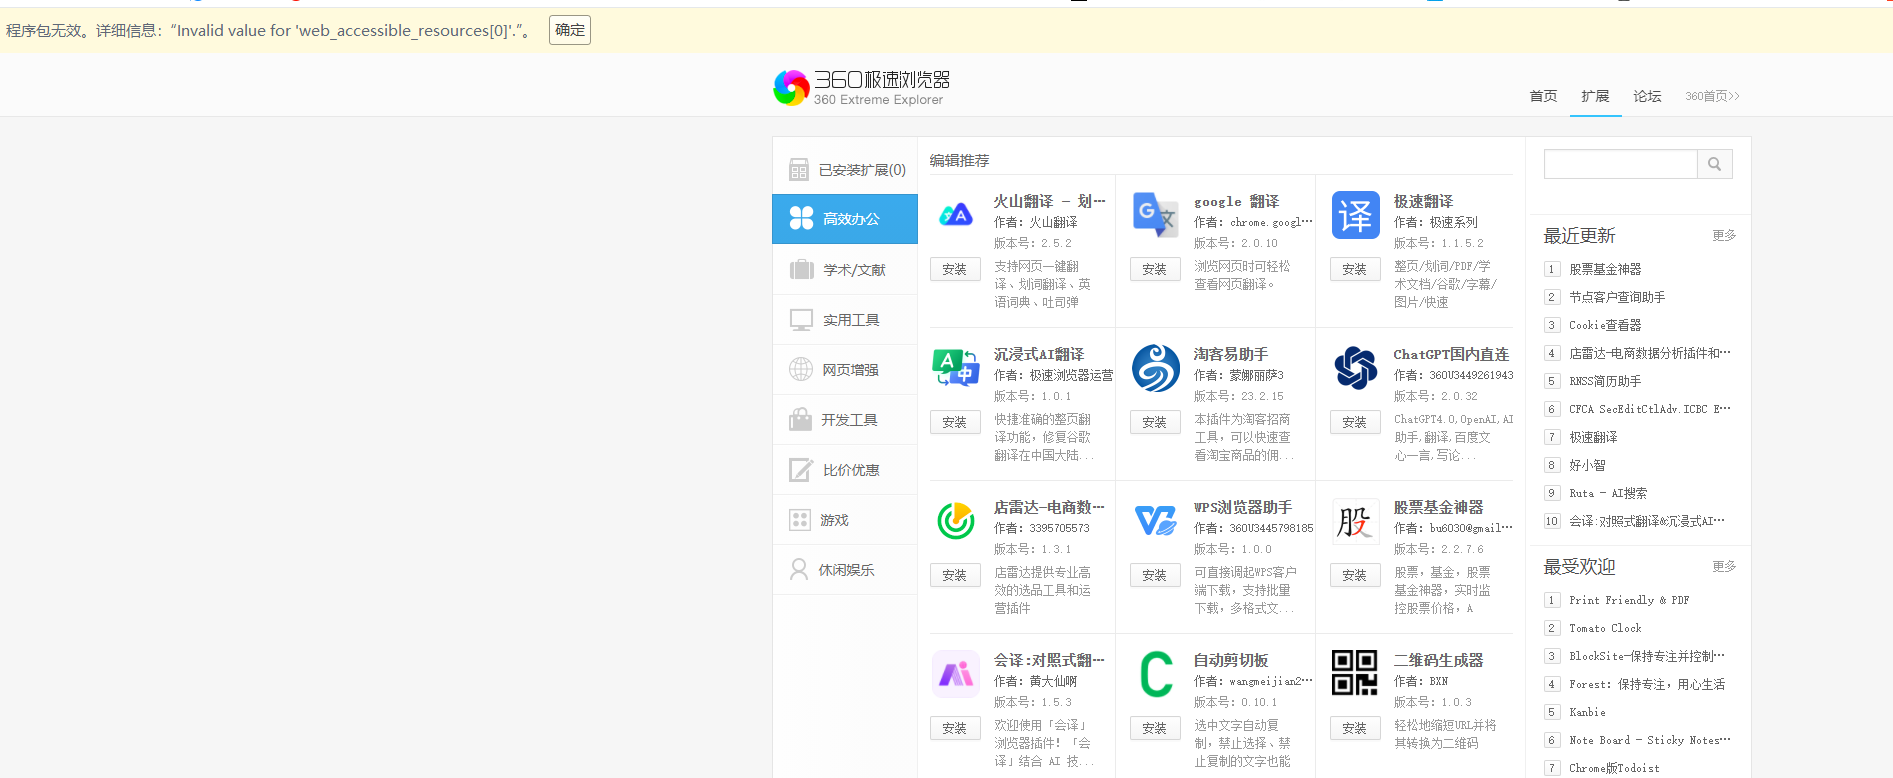Install the 火山翻译 extension
This screenshot has height=778, width=1893.
click(955, 269)
